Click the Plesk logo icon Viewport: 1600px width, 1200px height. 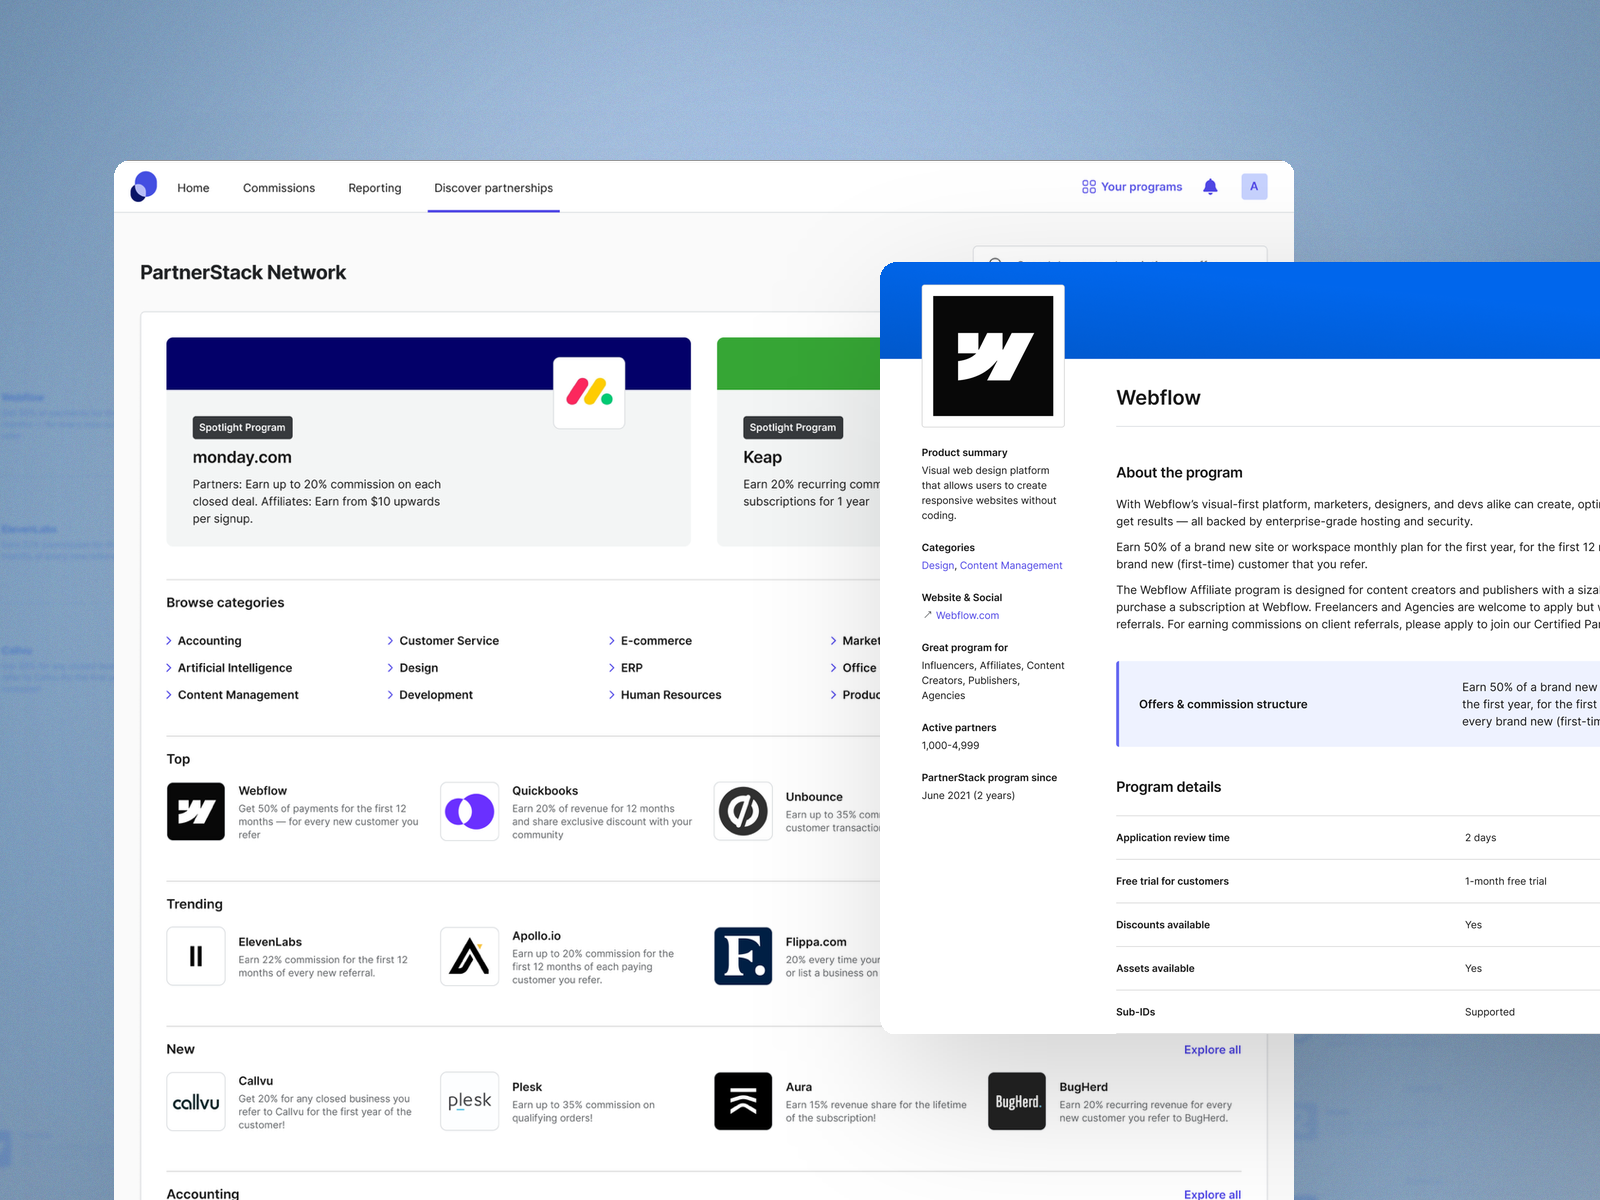click(x=470, y=1101)
